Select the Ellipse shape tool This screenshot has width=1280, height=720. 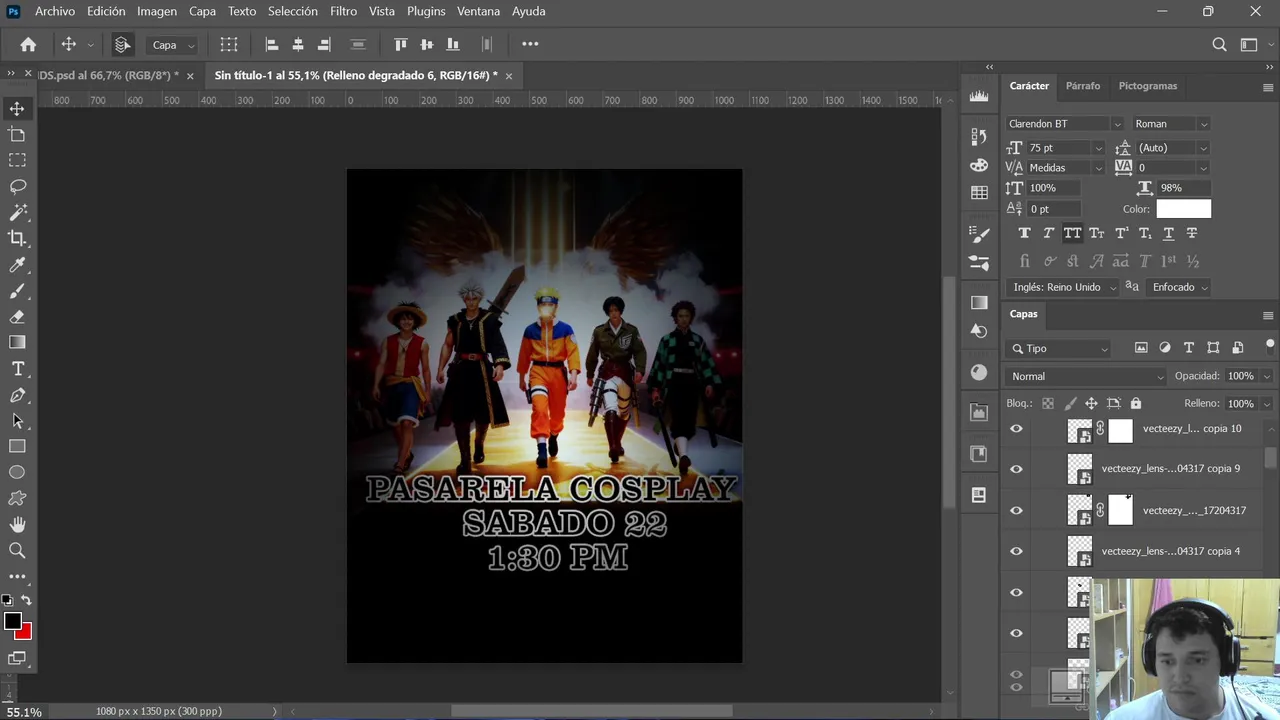(17, 472)
